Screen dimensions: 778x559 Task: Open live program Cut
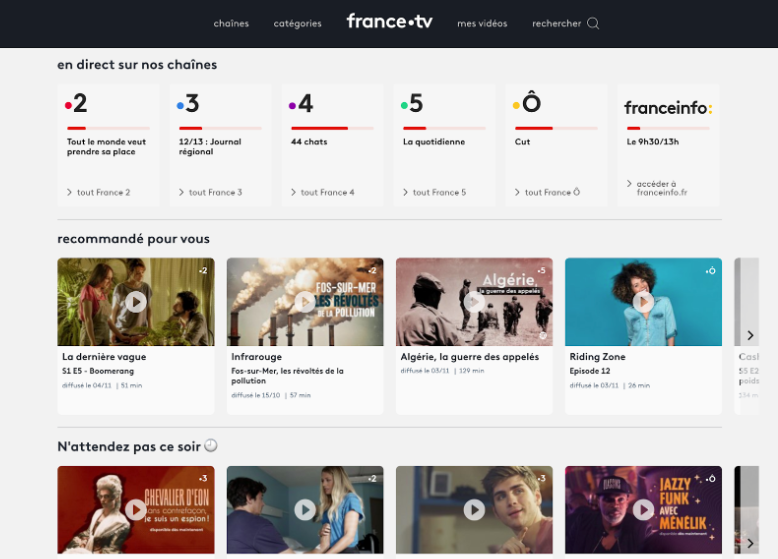coord(522,142)
